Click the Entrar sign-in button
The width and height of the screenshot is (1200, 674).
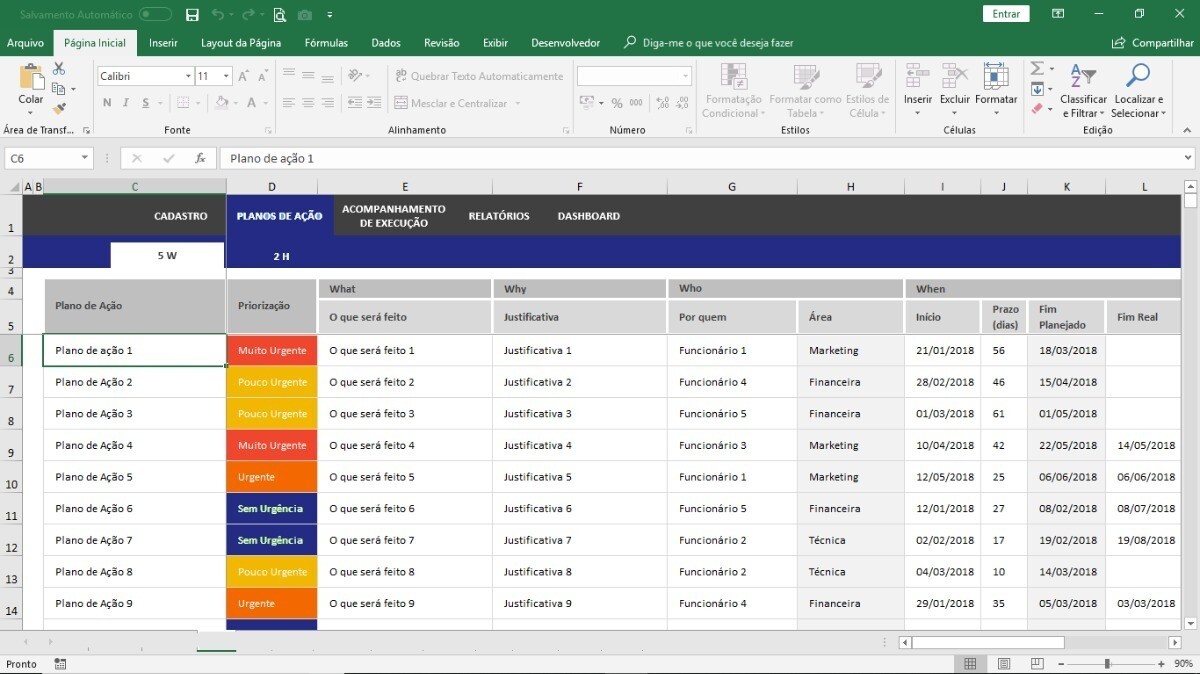tap(1006, 14)
